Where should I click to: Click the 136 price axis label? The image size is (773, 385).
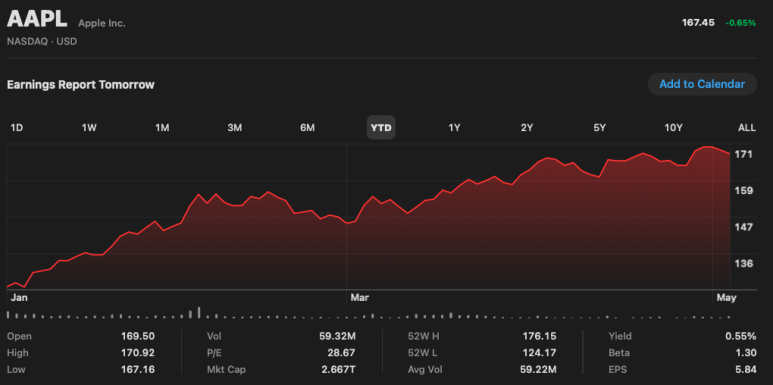click(x=744, y=263)
